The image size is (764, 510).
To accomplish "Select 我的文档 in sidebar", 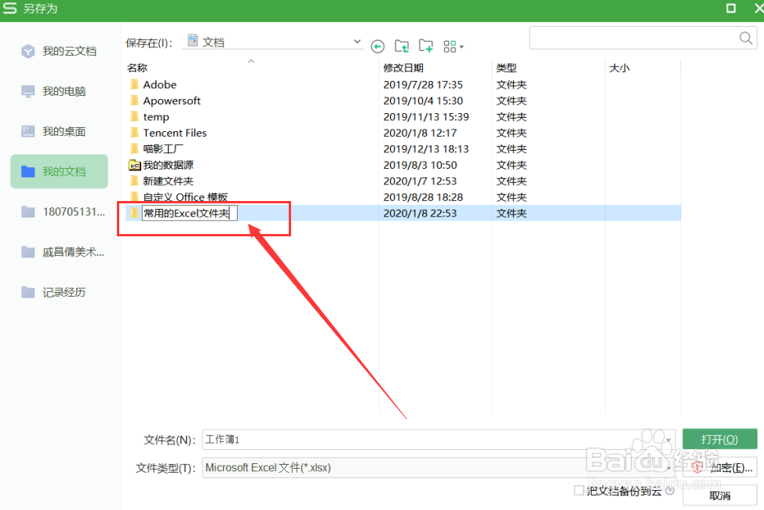I will tap(59, 171).
